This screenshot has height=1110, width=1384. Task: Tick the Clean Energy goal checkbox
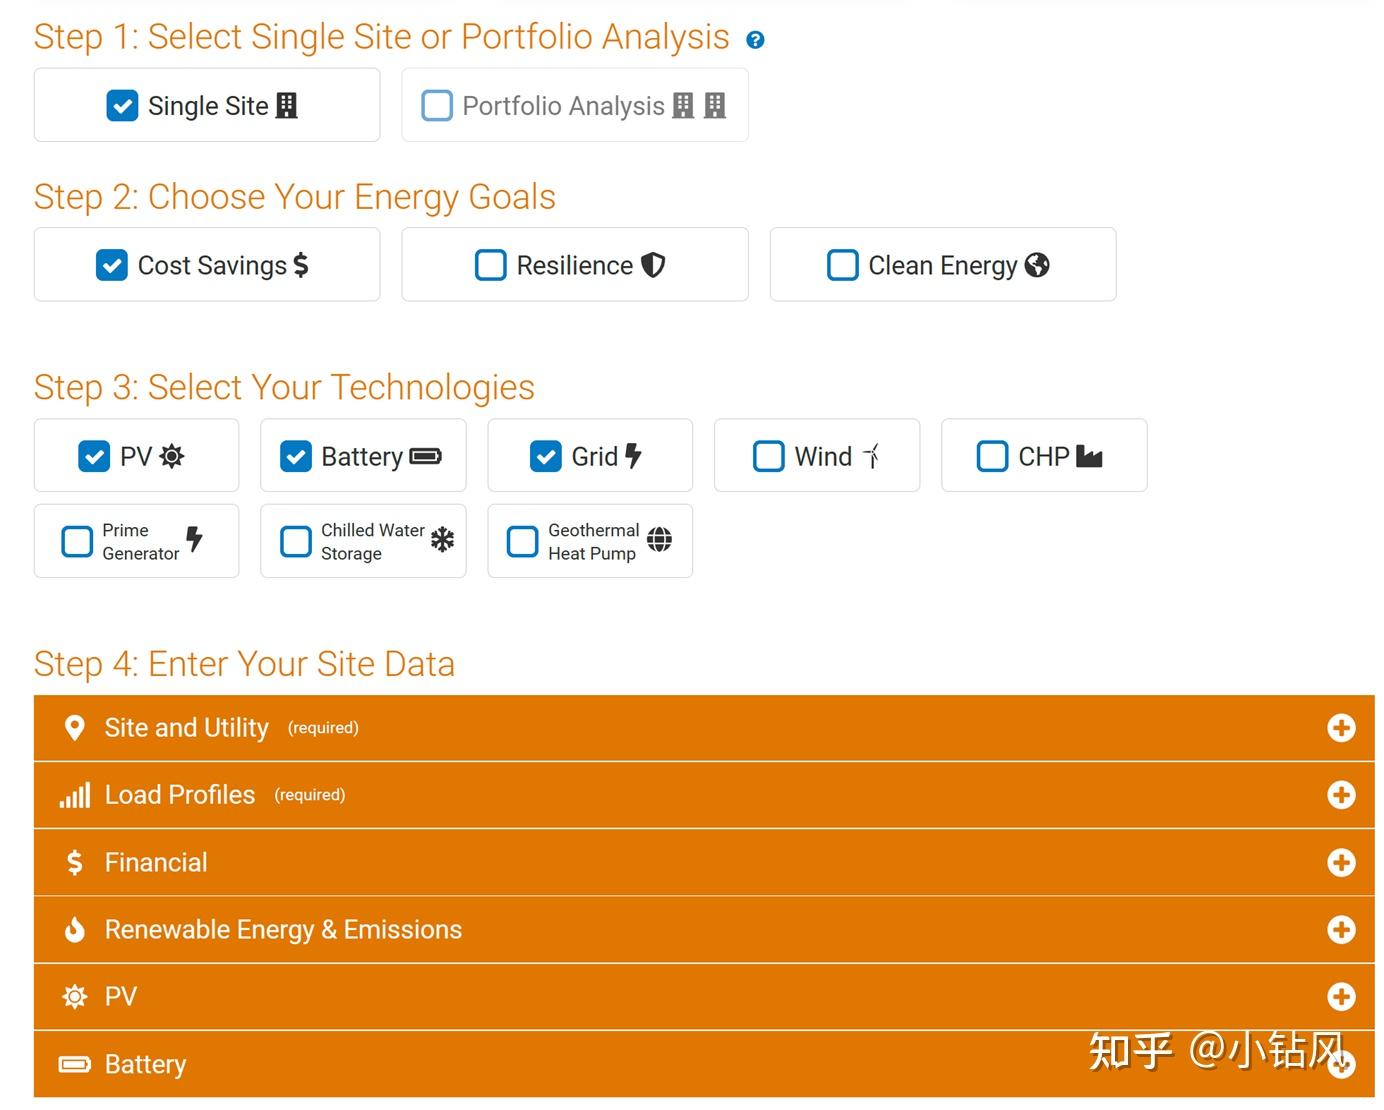[x=842, y=265]
